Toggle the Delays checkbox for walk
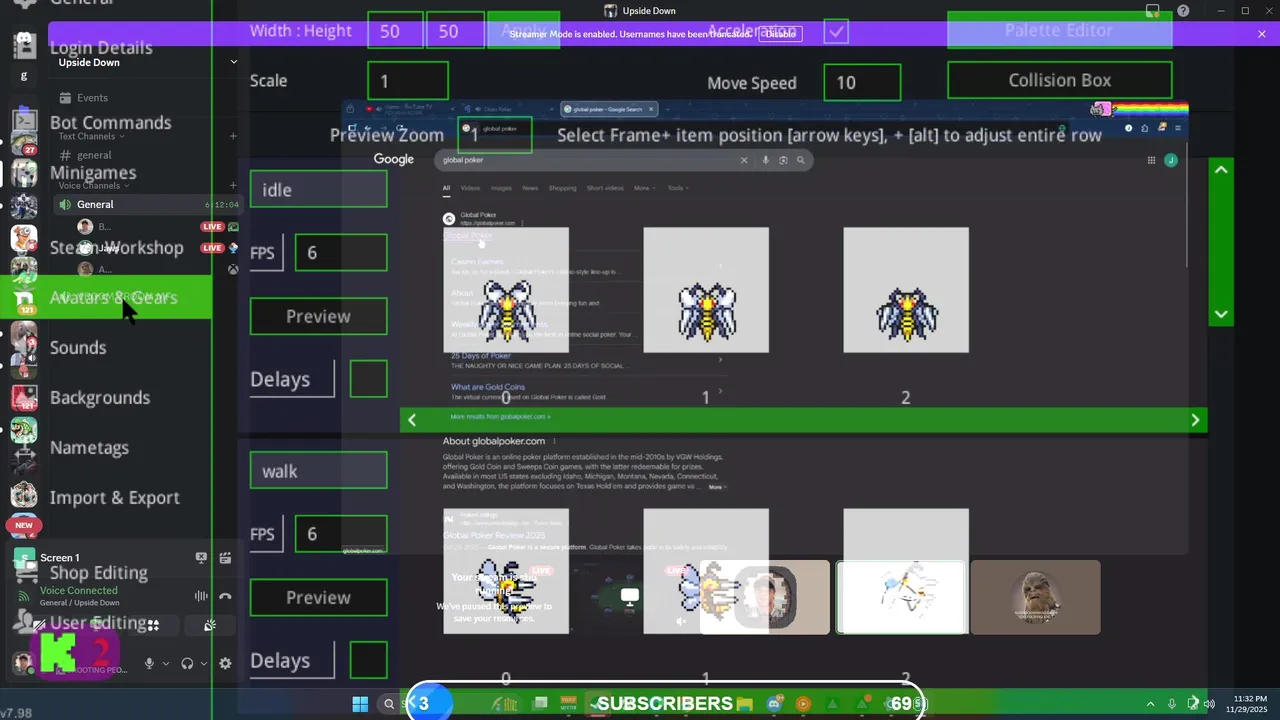This screenshot has width=1280, height=720. coord(368,660)
